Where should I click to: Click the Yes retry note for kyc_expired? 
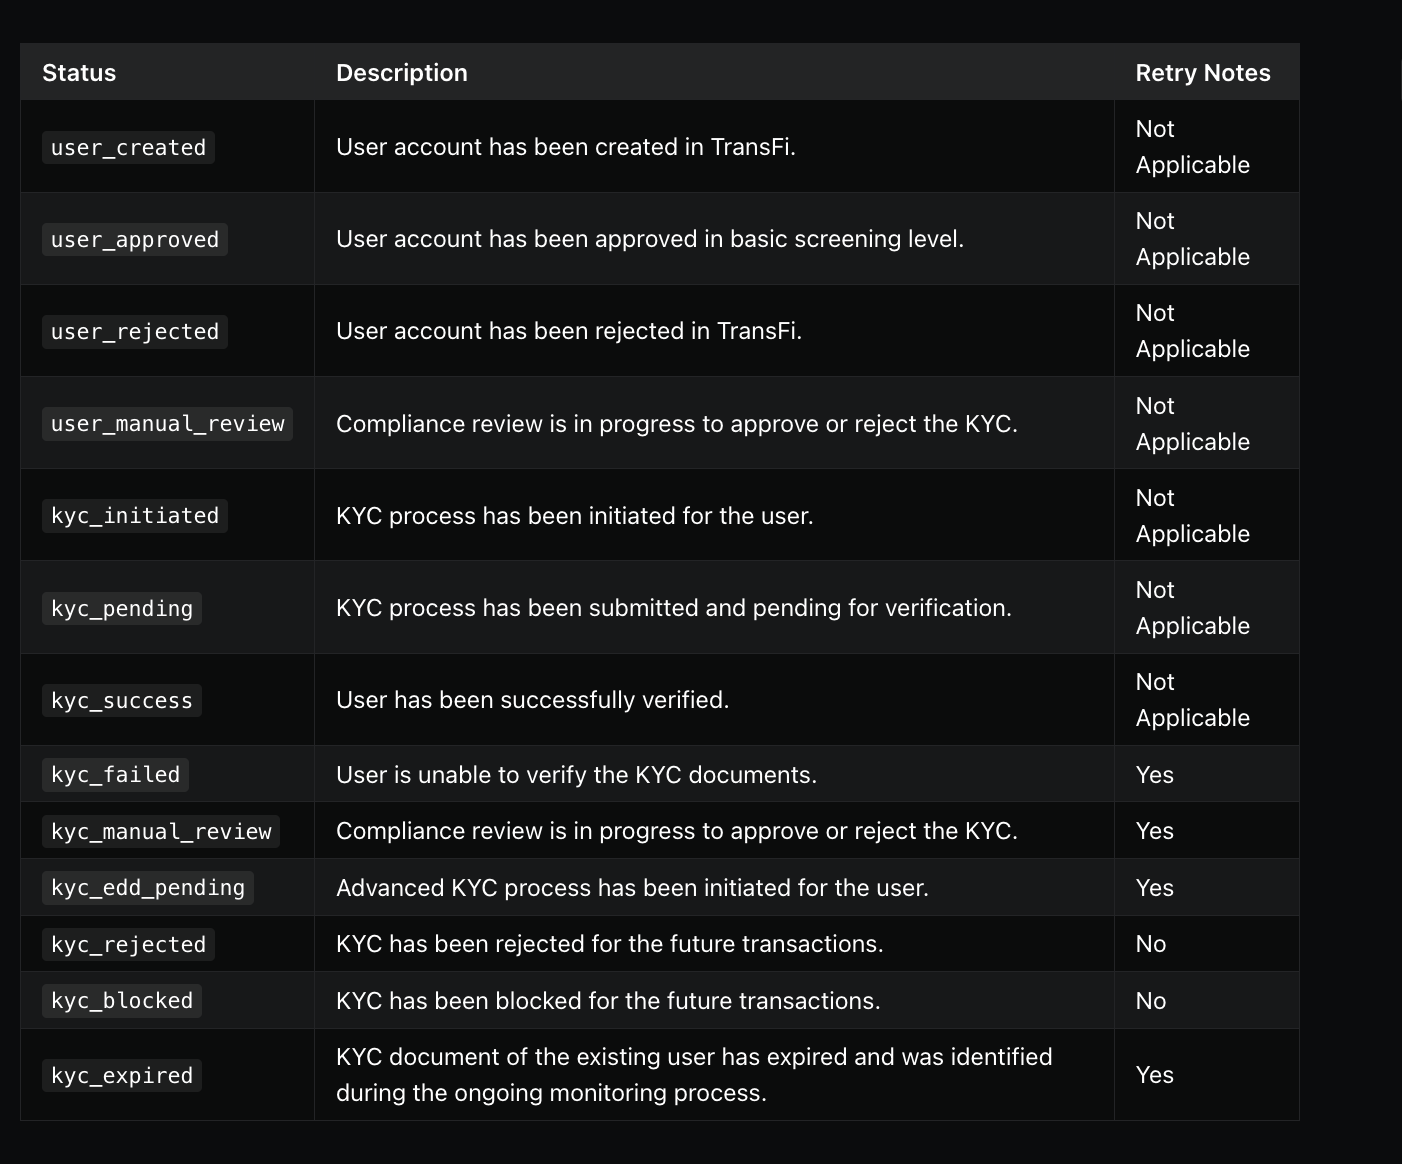click(1155, 1075)
